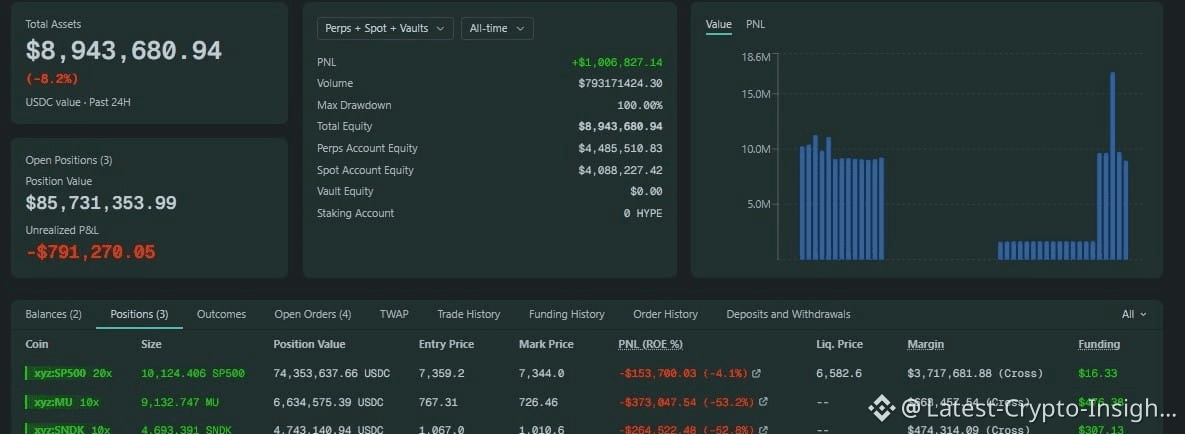Open Perps + Spot + Vaults dropdown
This screenshot has height=434, width=1185.
pos(385,28)
